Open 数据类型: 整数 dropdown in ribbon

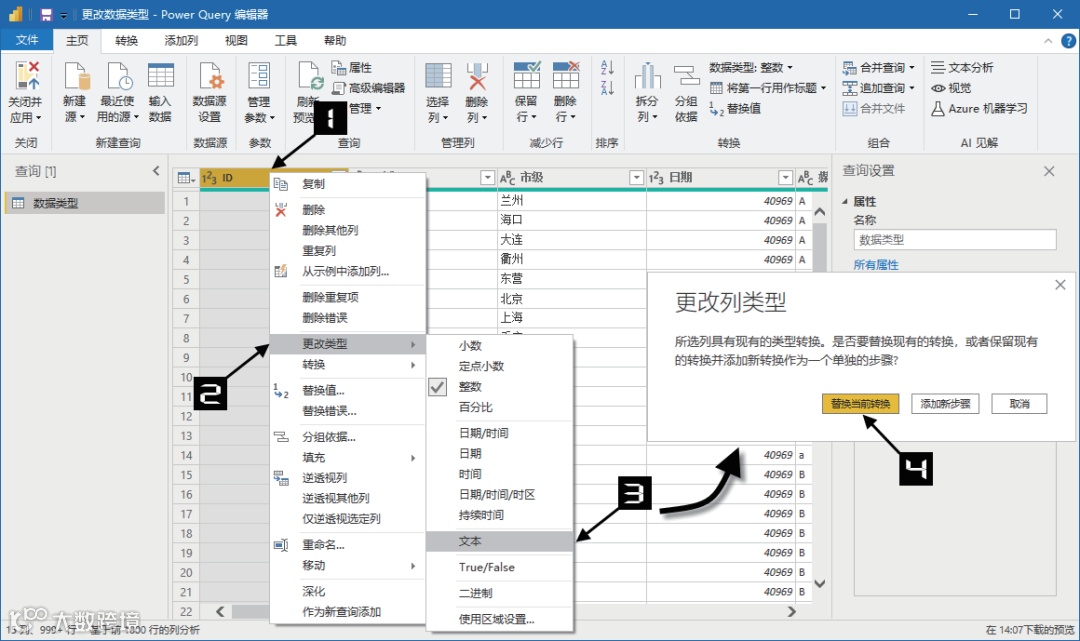tap(751, 67)
